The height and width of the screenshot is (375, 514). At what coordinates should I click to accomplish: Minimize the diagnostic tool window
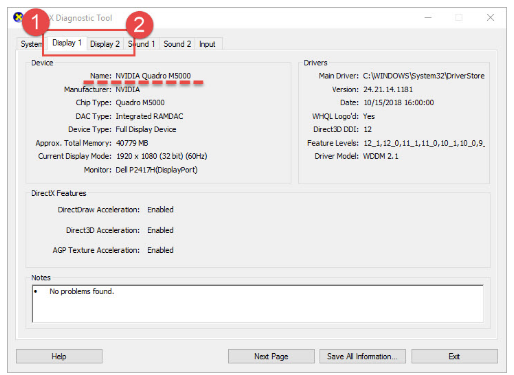[x=428, y=17]
